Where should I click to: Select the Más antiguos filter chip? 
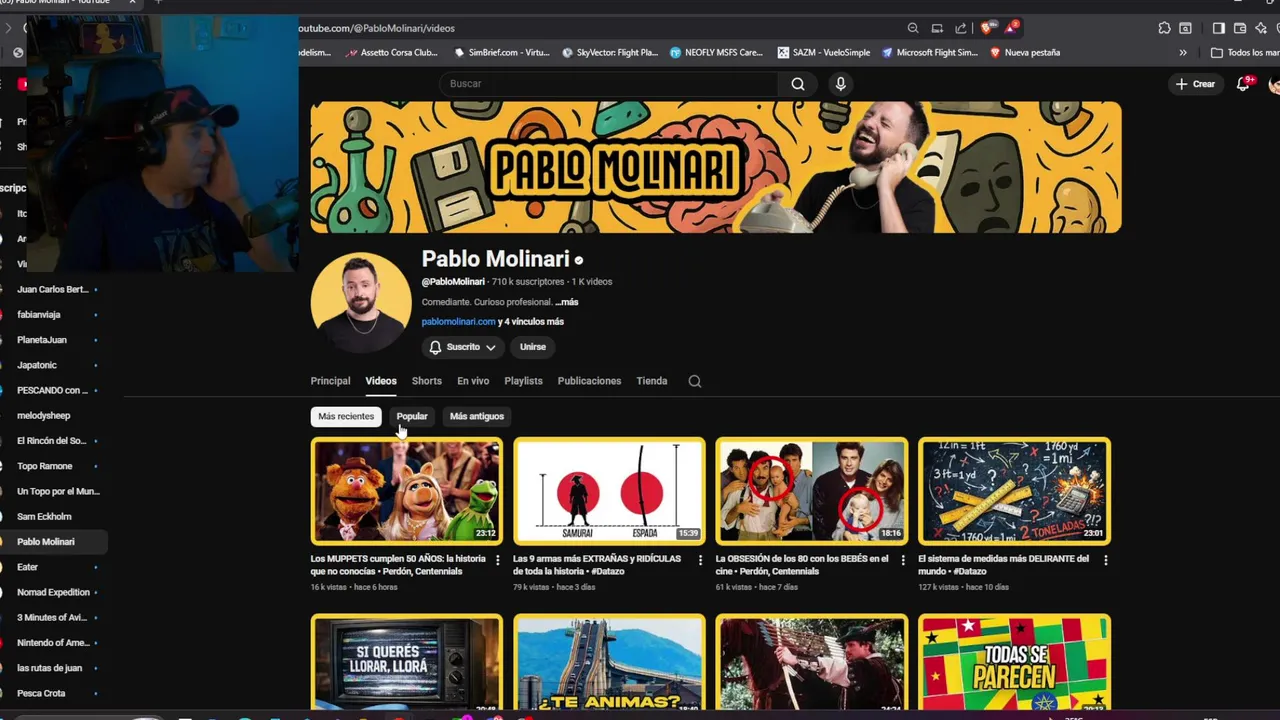coord(477,416)
